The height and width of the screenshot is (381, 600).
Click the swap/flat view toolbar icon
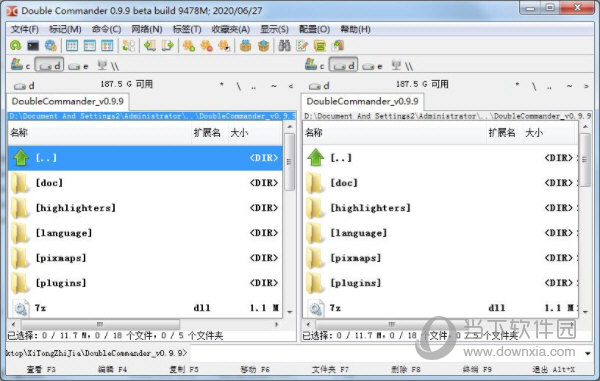coord(129,46)
